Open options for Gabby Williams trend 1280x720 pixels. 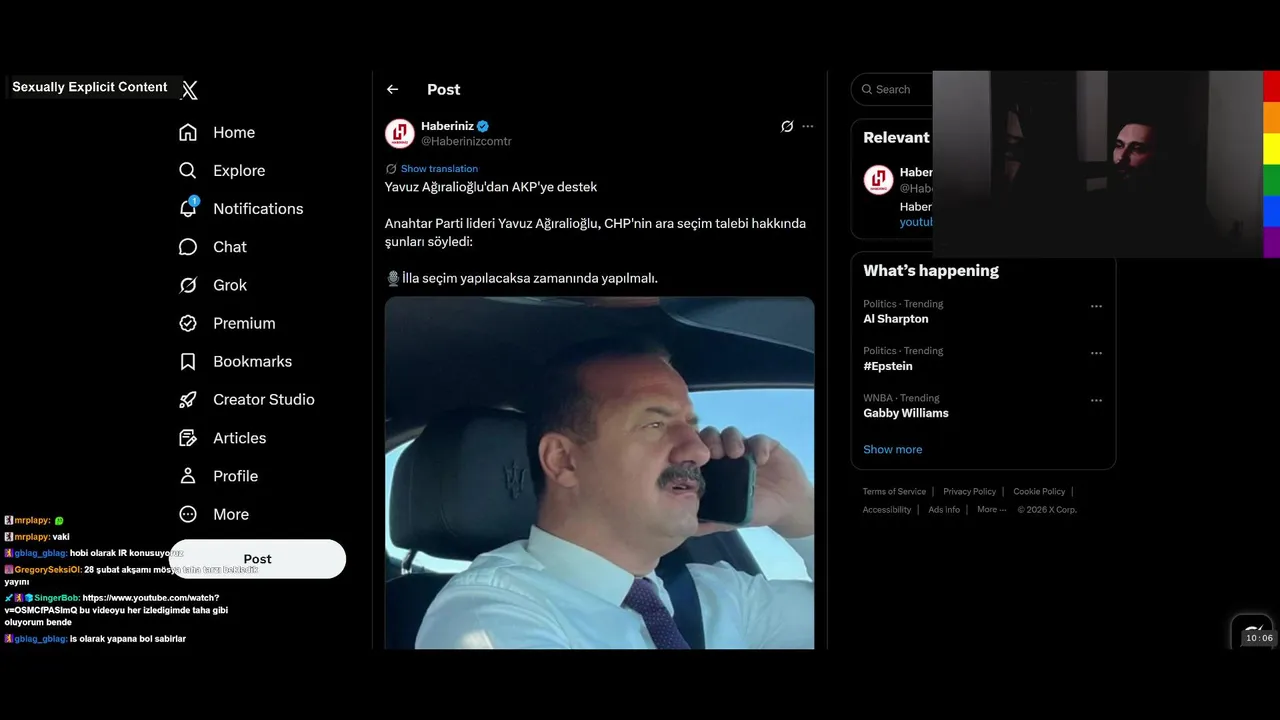(1096, 400)
